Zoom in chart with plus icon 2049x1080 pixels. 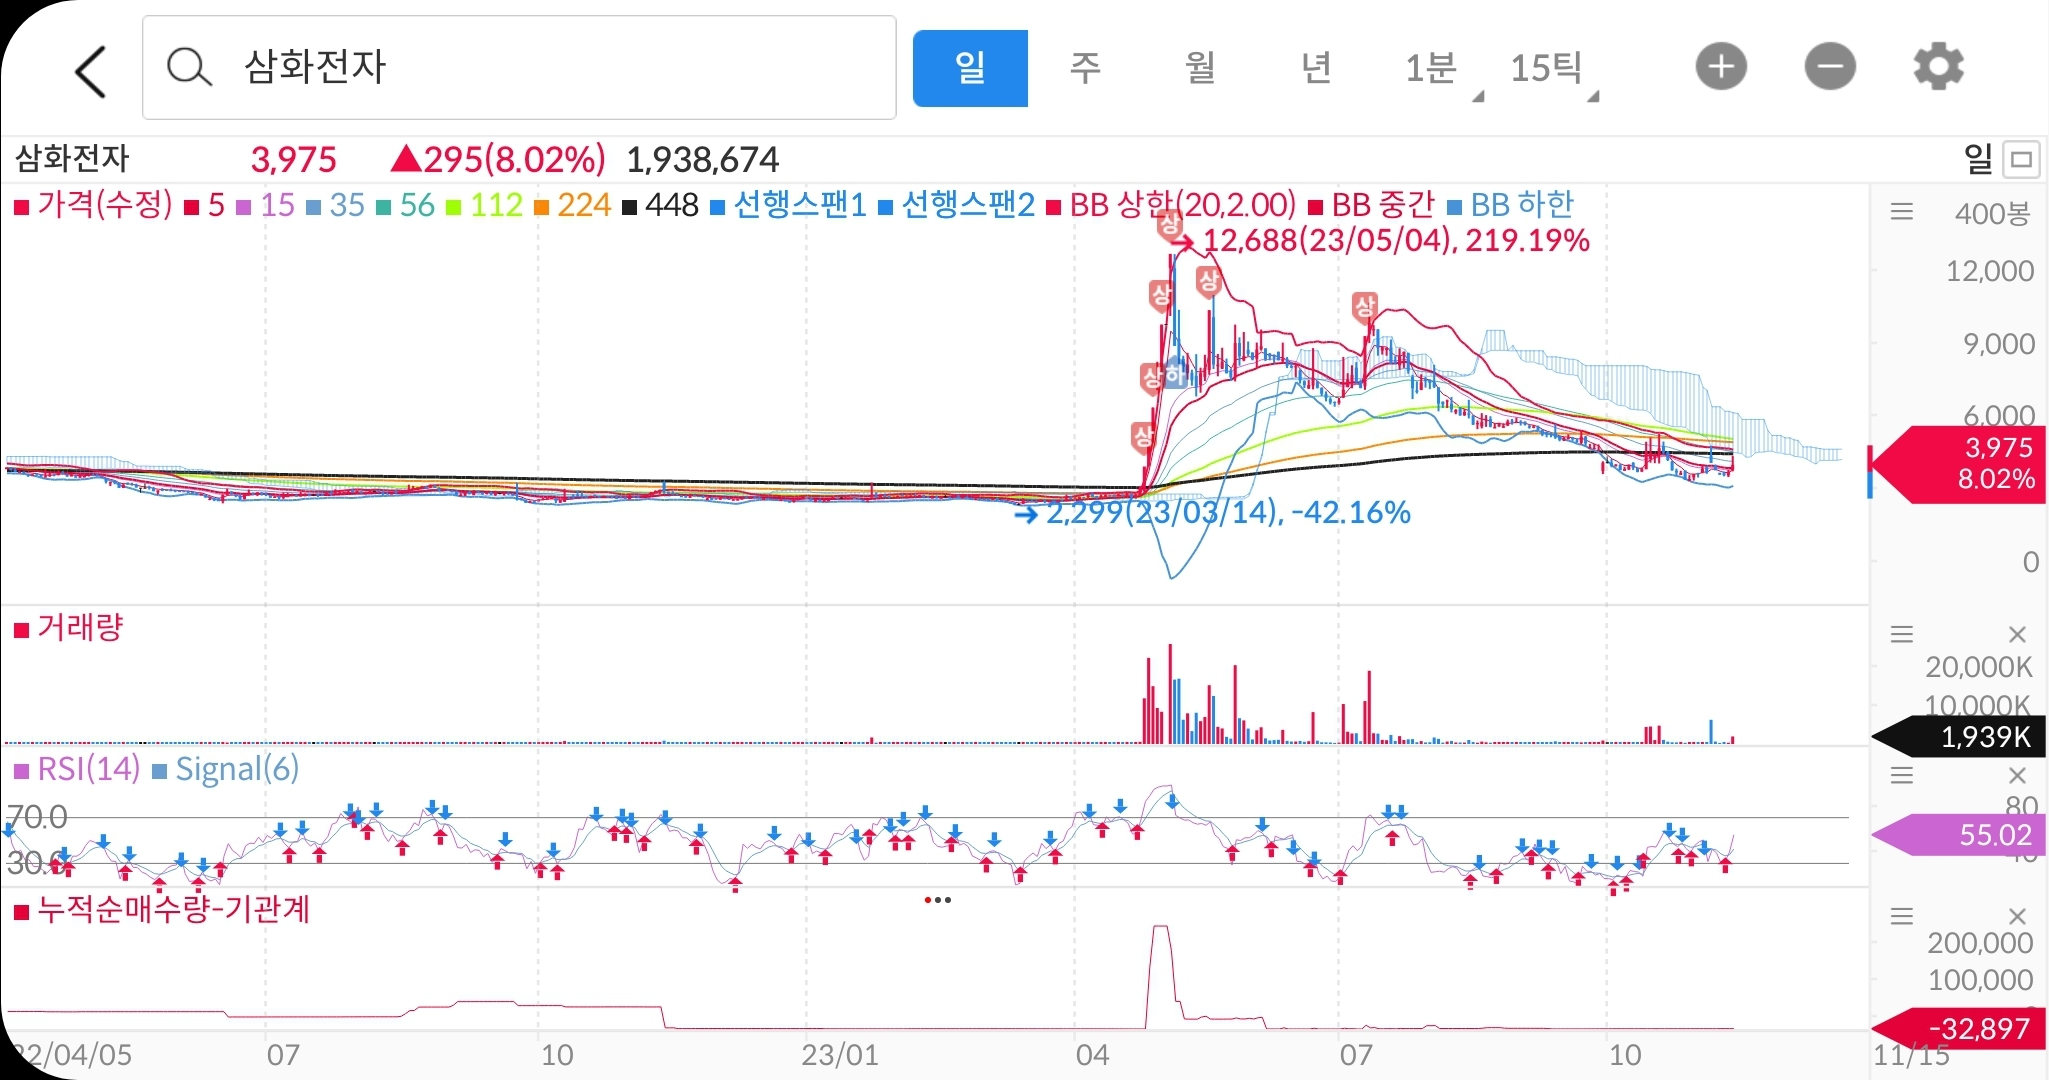[1721, 67]
